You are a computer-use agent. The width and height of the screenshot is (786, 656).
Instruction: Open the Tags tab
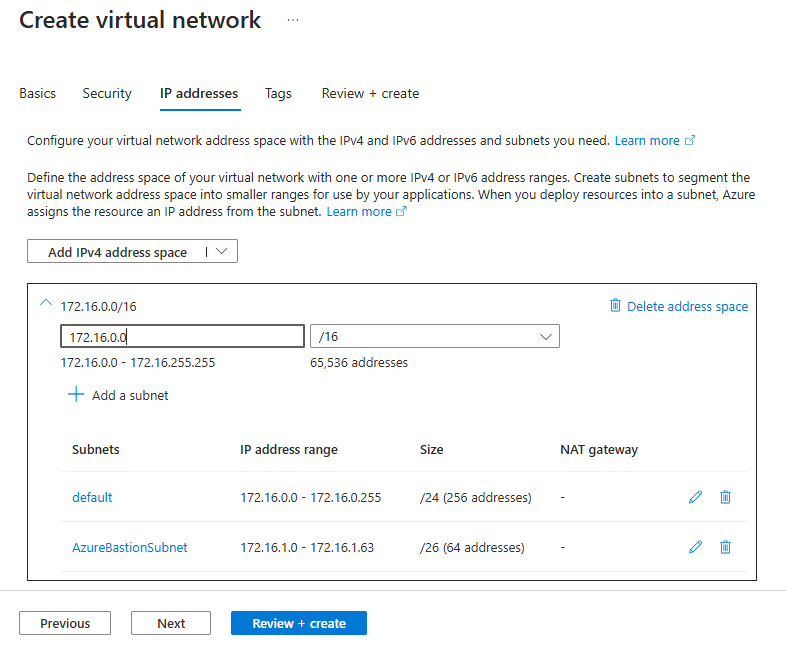point(278,93)
